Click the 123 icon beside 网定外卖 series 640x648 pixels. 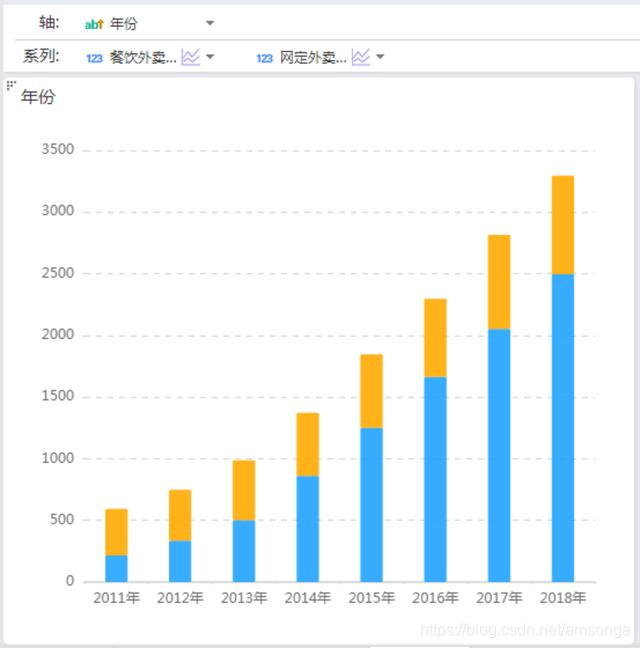tap(264, 58)
